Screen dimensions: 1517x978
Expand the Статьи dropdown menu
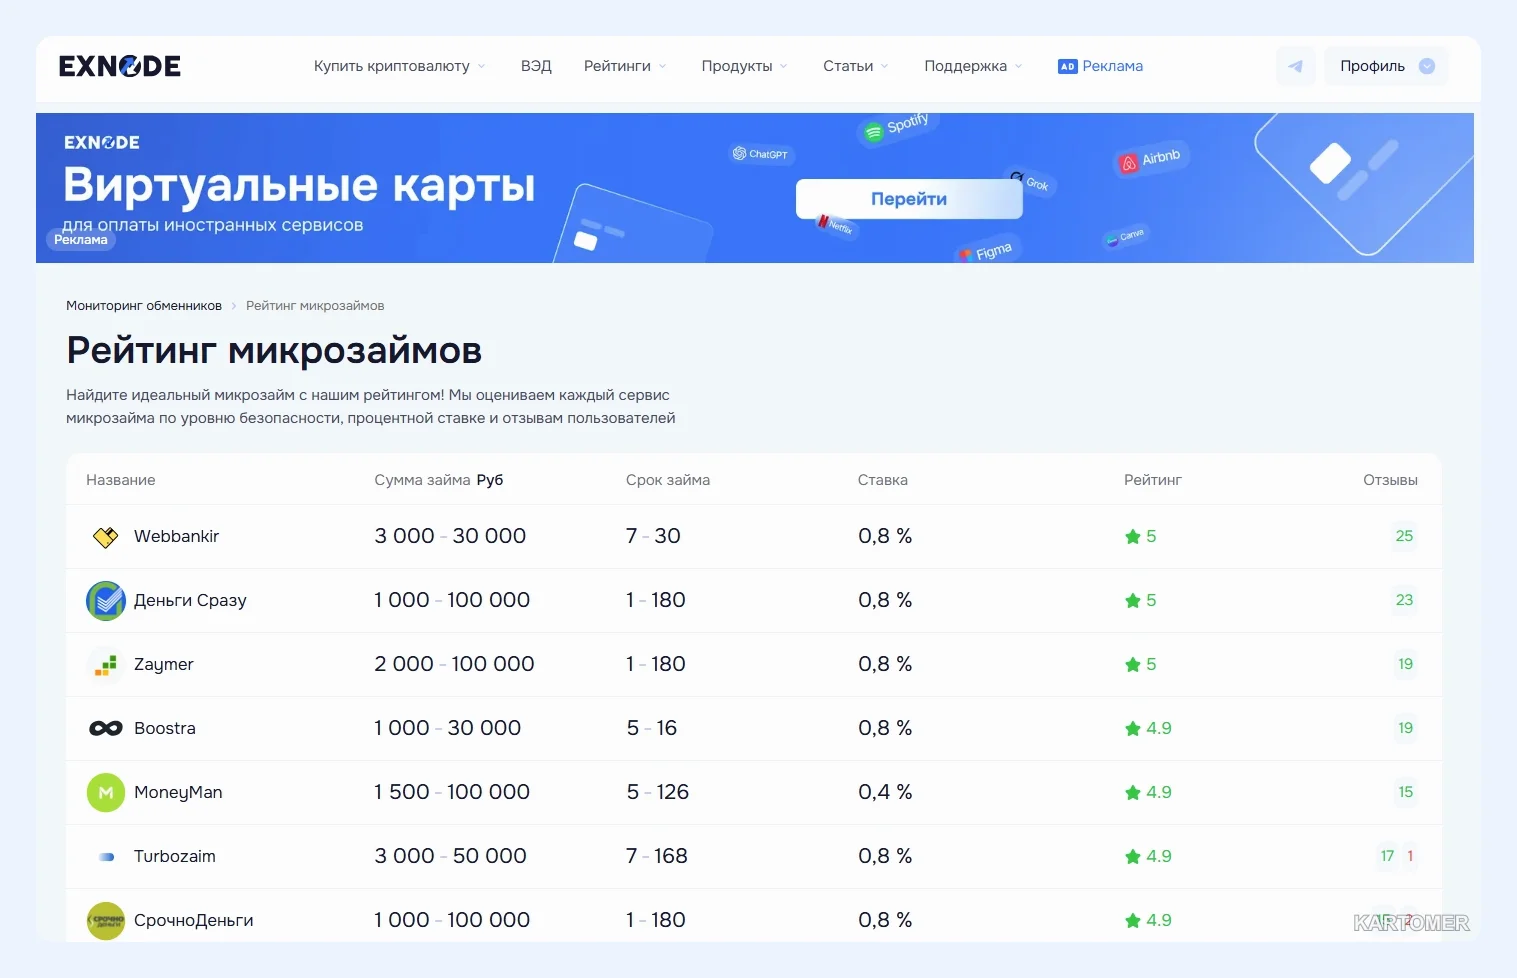point(856,66)
